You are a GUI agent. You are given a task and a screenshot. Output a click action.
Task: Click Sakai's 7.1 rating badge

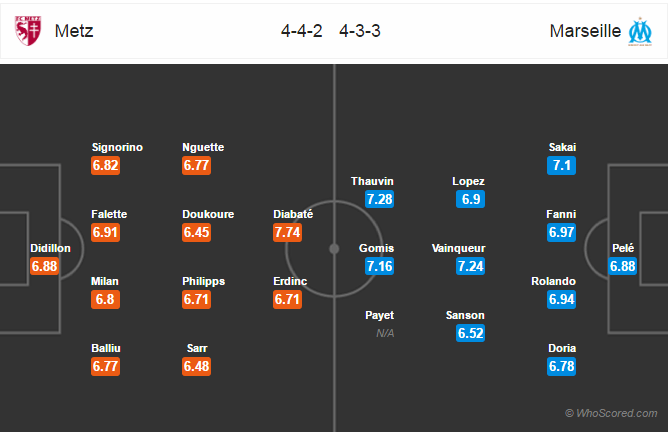coord(561,165)
